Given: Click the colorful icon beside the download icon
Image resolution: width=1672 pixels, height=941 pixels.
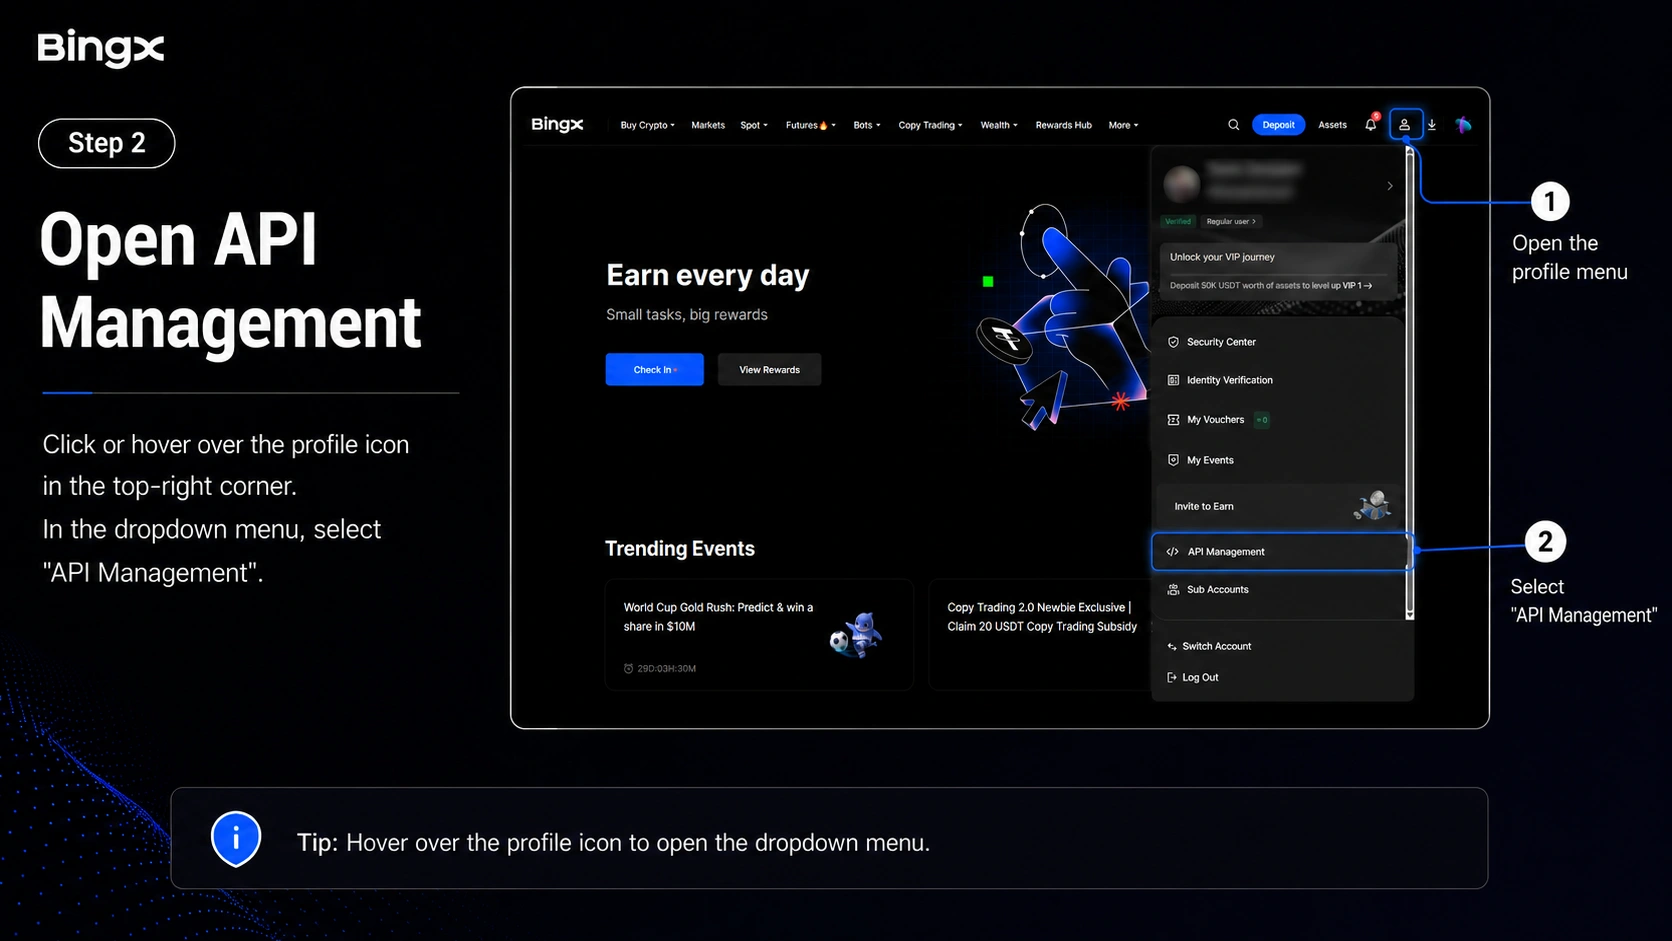Looking at the screenshot, I should tap(1463, 125).
